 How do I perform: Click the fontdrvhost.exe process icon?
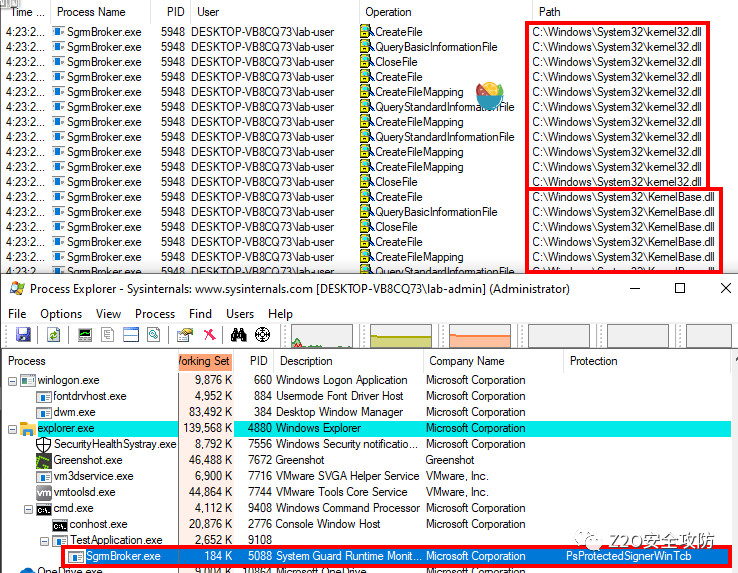coord(44,396)
